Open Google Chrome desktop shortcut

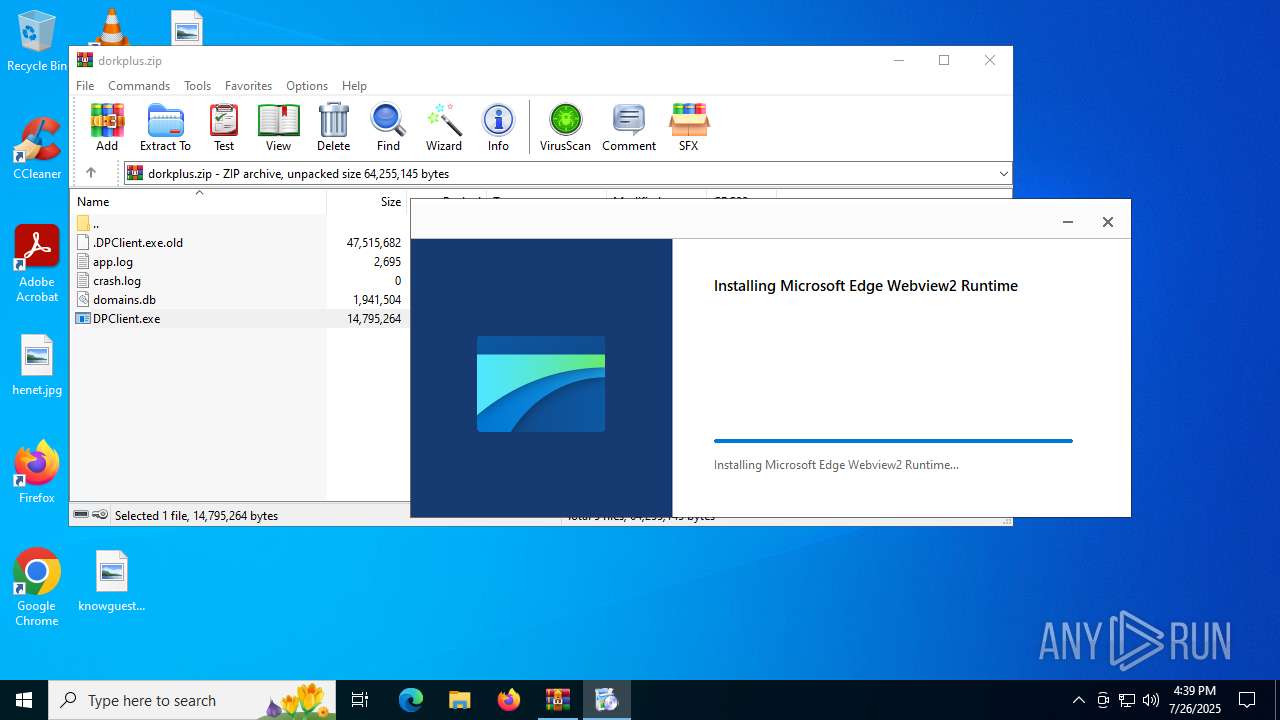(37, 587)
